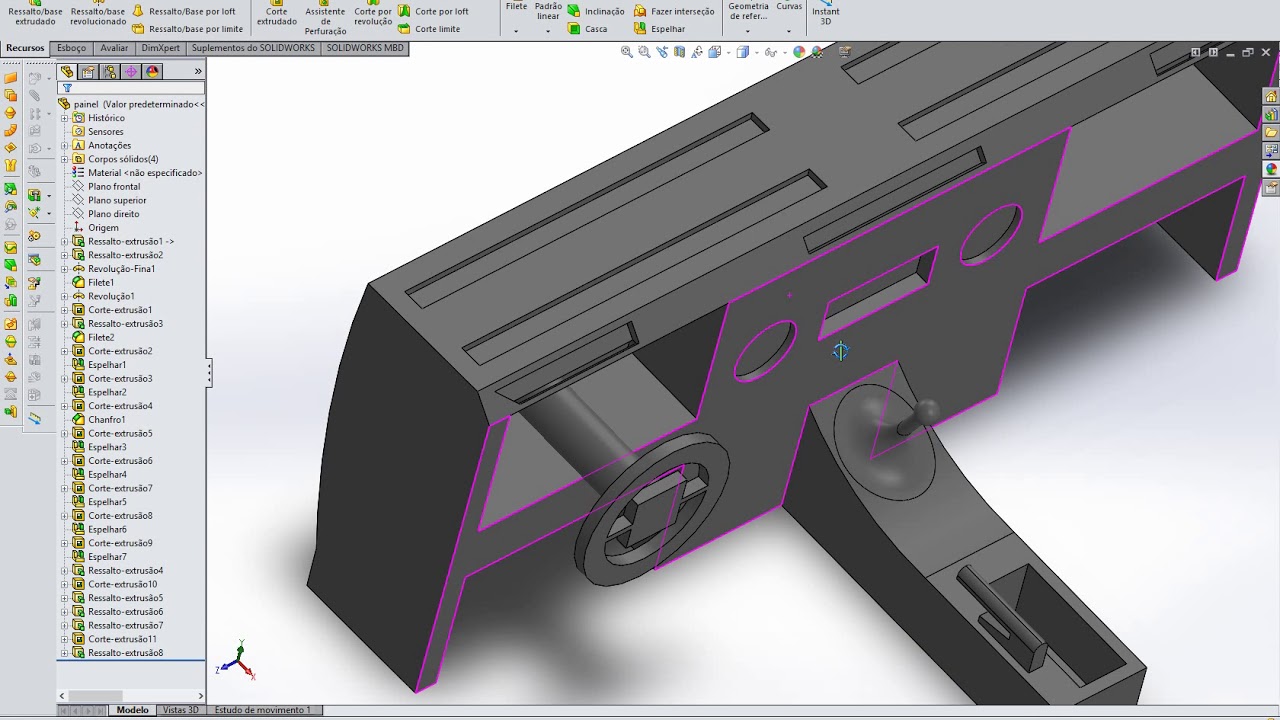1280x720 pixels.
Task: Open the DisplayManager color ball tab
Action: coord(152,72)
